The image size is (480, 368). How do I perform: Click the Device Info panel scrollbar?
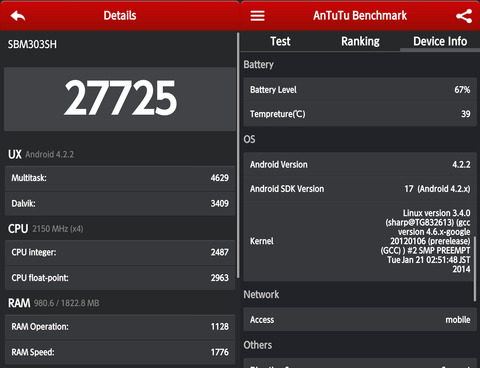click(x=475, y=269)
